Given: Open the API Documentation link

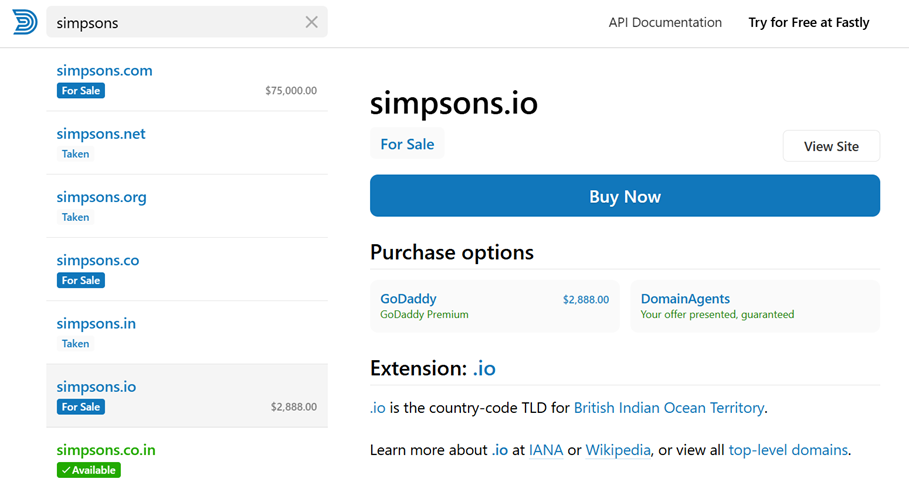Looking at the screenshot, I should (x=665, y=23).
